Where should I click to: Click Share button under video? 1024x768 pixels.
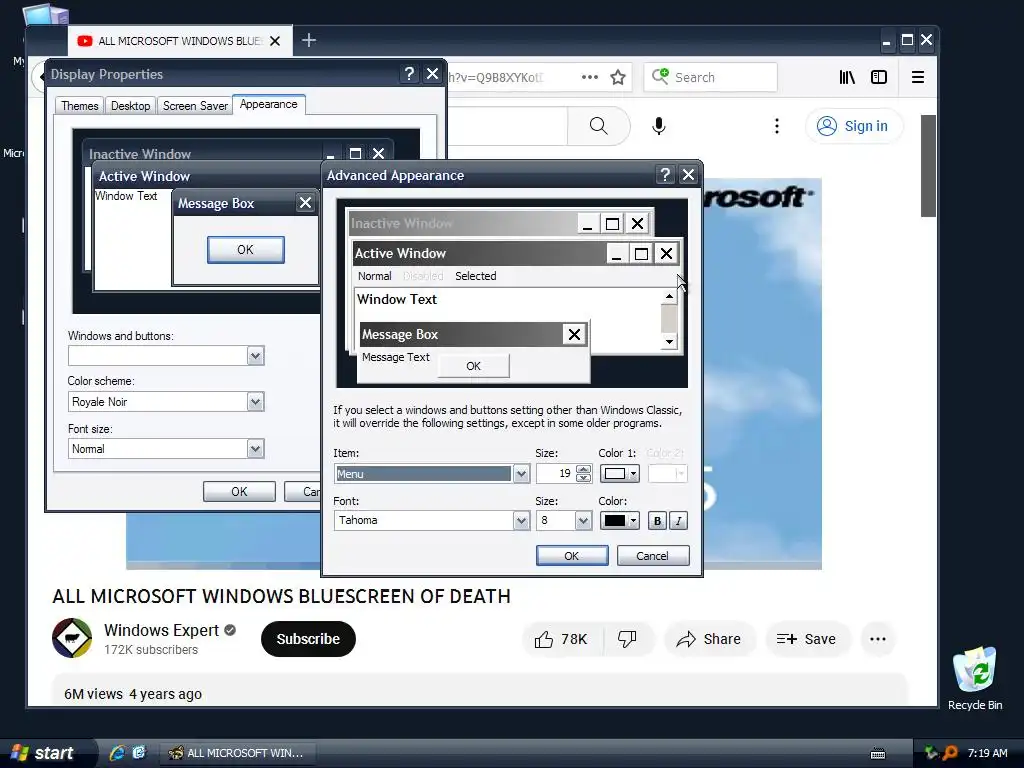click(x=709, y=639)
